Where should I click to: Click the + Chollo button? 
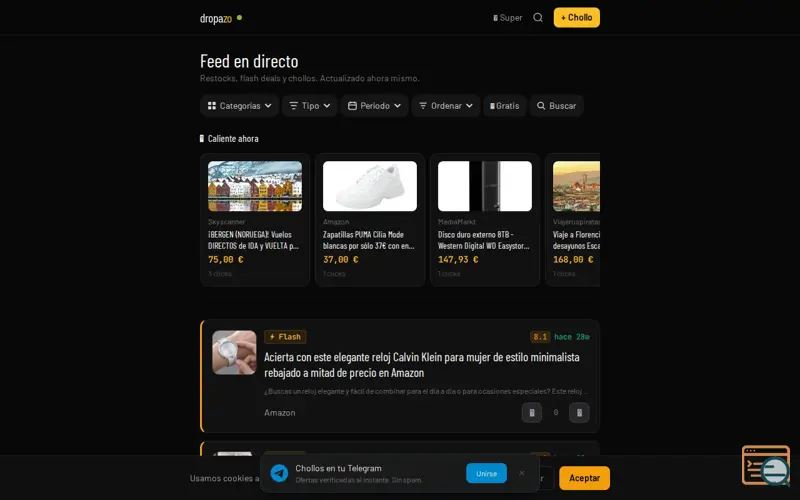[x=577, y=17]
